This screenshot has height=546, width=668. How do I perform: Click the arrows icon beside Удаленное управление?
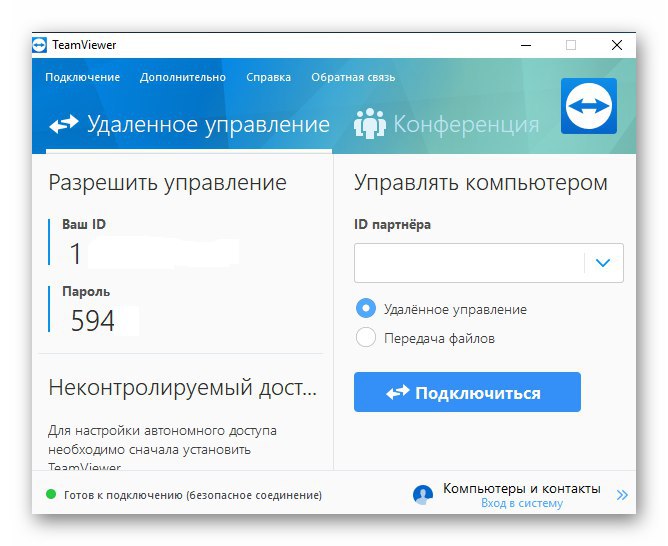pos(64,124)
